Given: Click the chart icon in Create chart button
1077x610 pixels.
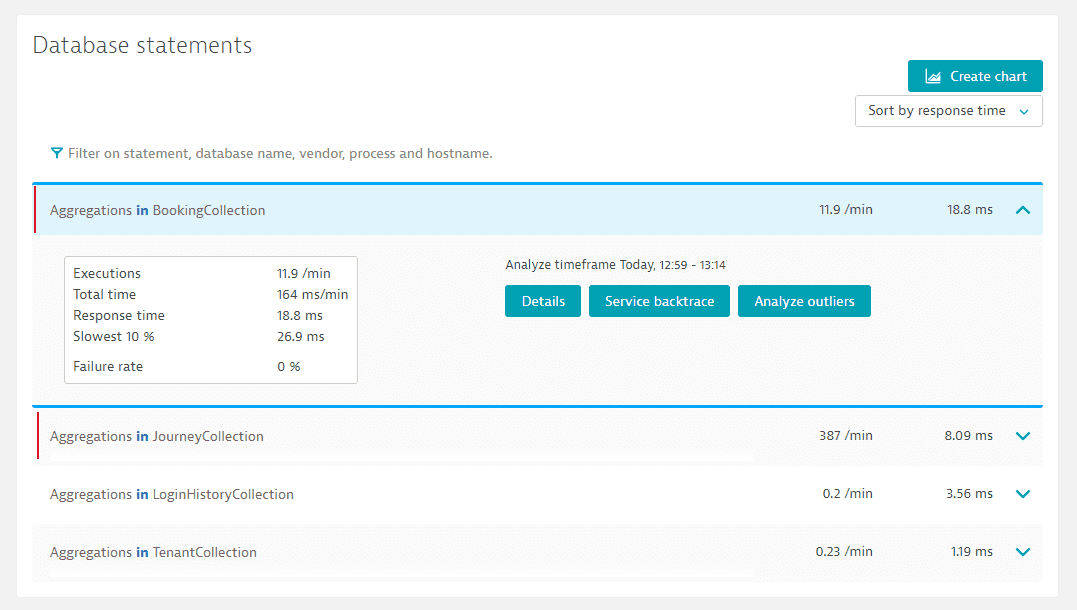Looking at the screenshot, I should click(933, 76).
